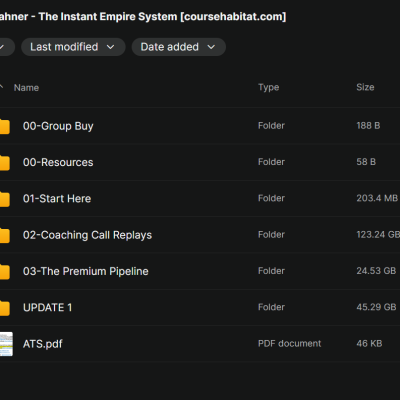Image resolution: width=400 pixels, height=400 pixels.
Task: Open the Last modified filter dropdown
Action: click(x=73, y=47)
